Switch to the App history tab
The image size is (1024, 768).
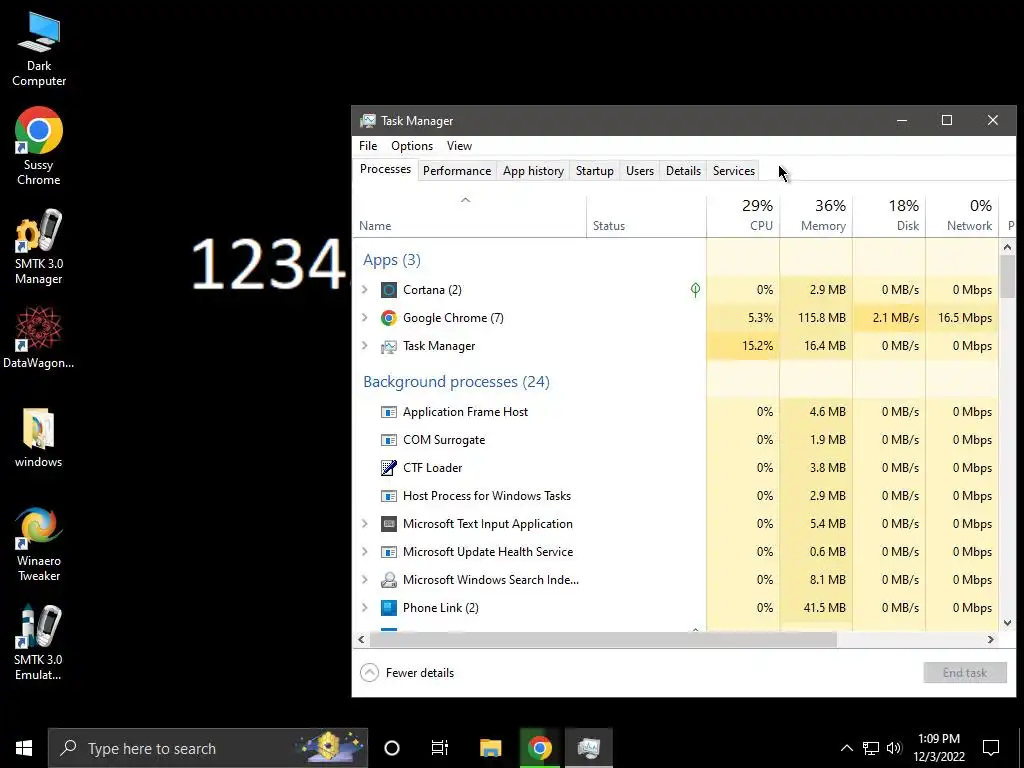click(x=533, y=171)
